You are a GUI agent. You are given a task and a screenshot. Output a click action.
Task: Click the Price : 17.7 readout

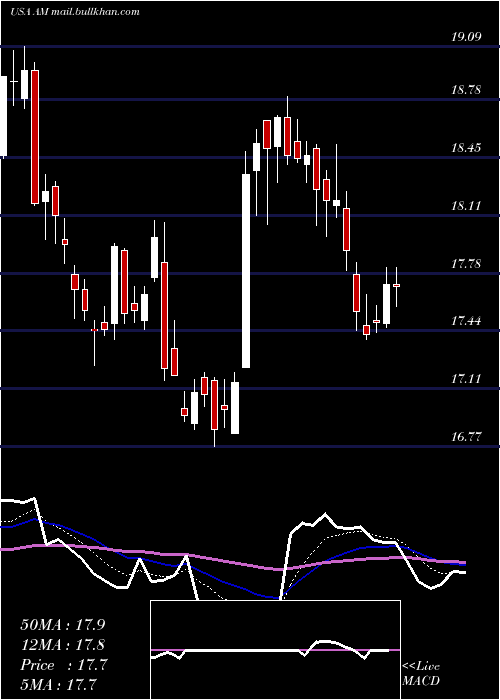tap(64, 665)
